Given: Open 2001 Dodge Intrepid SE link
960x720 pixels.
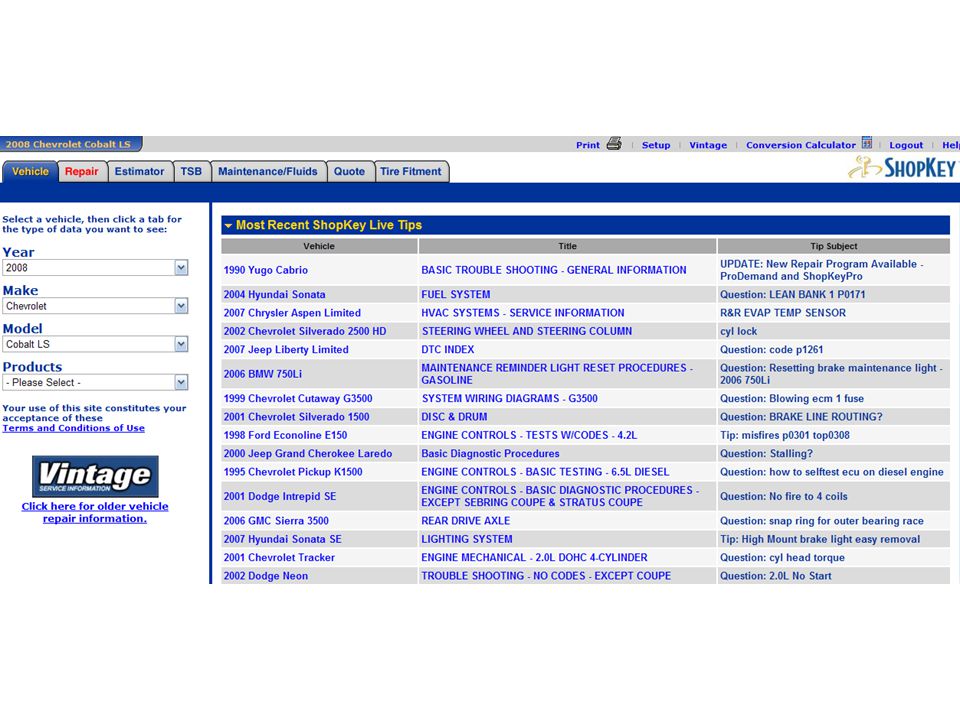Looking at the screenshot, I should tap(280, 497).
